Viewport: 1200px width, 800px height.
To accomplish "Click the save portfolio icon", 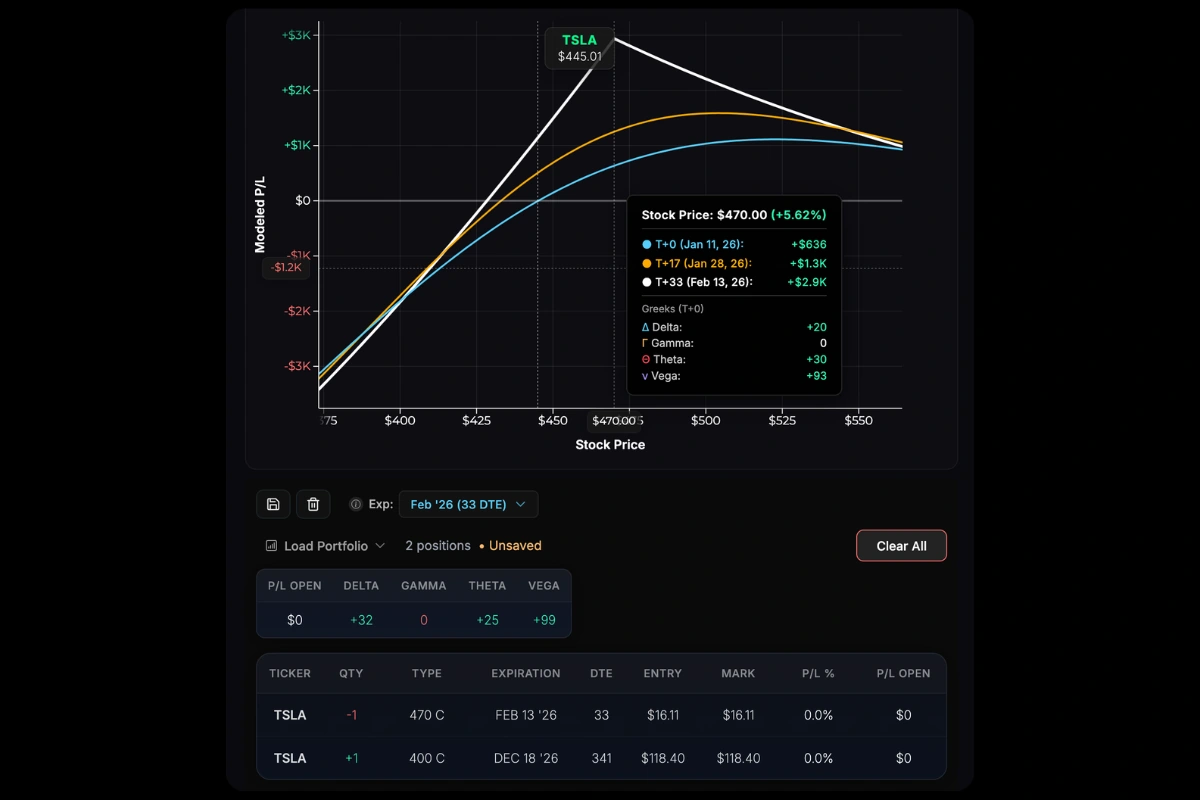I will (273, 504).
